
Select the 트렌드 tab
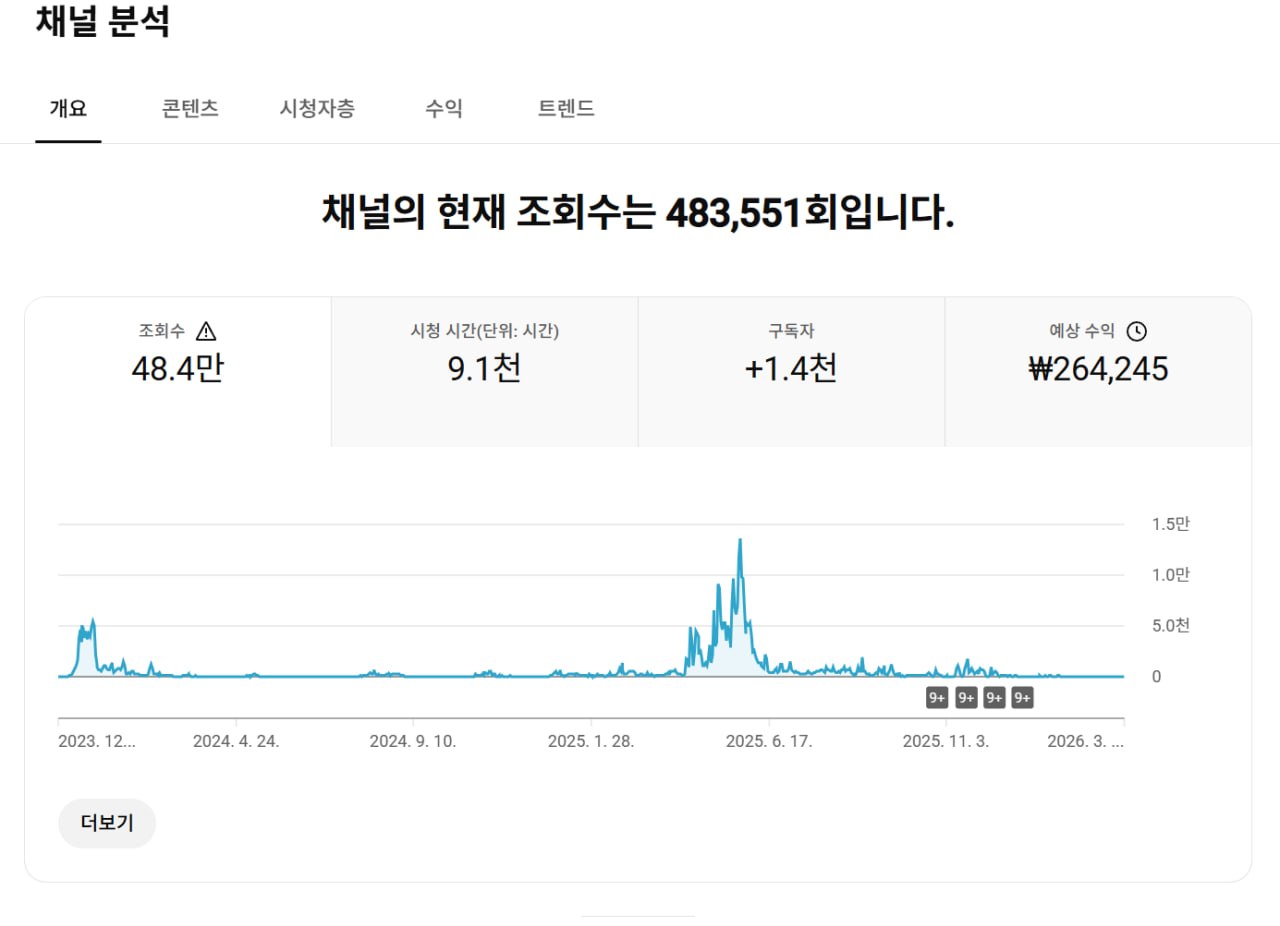[566, 109]
